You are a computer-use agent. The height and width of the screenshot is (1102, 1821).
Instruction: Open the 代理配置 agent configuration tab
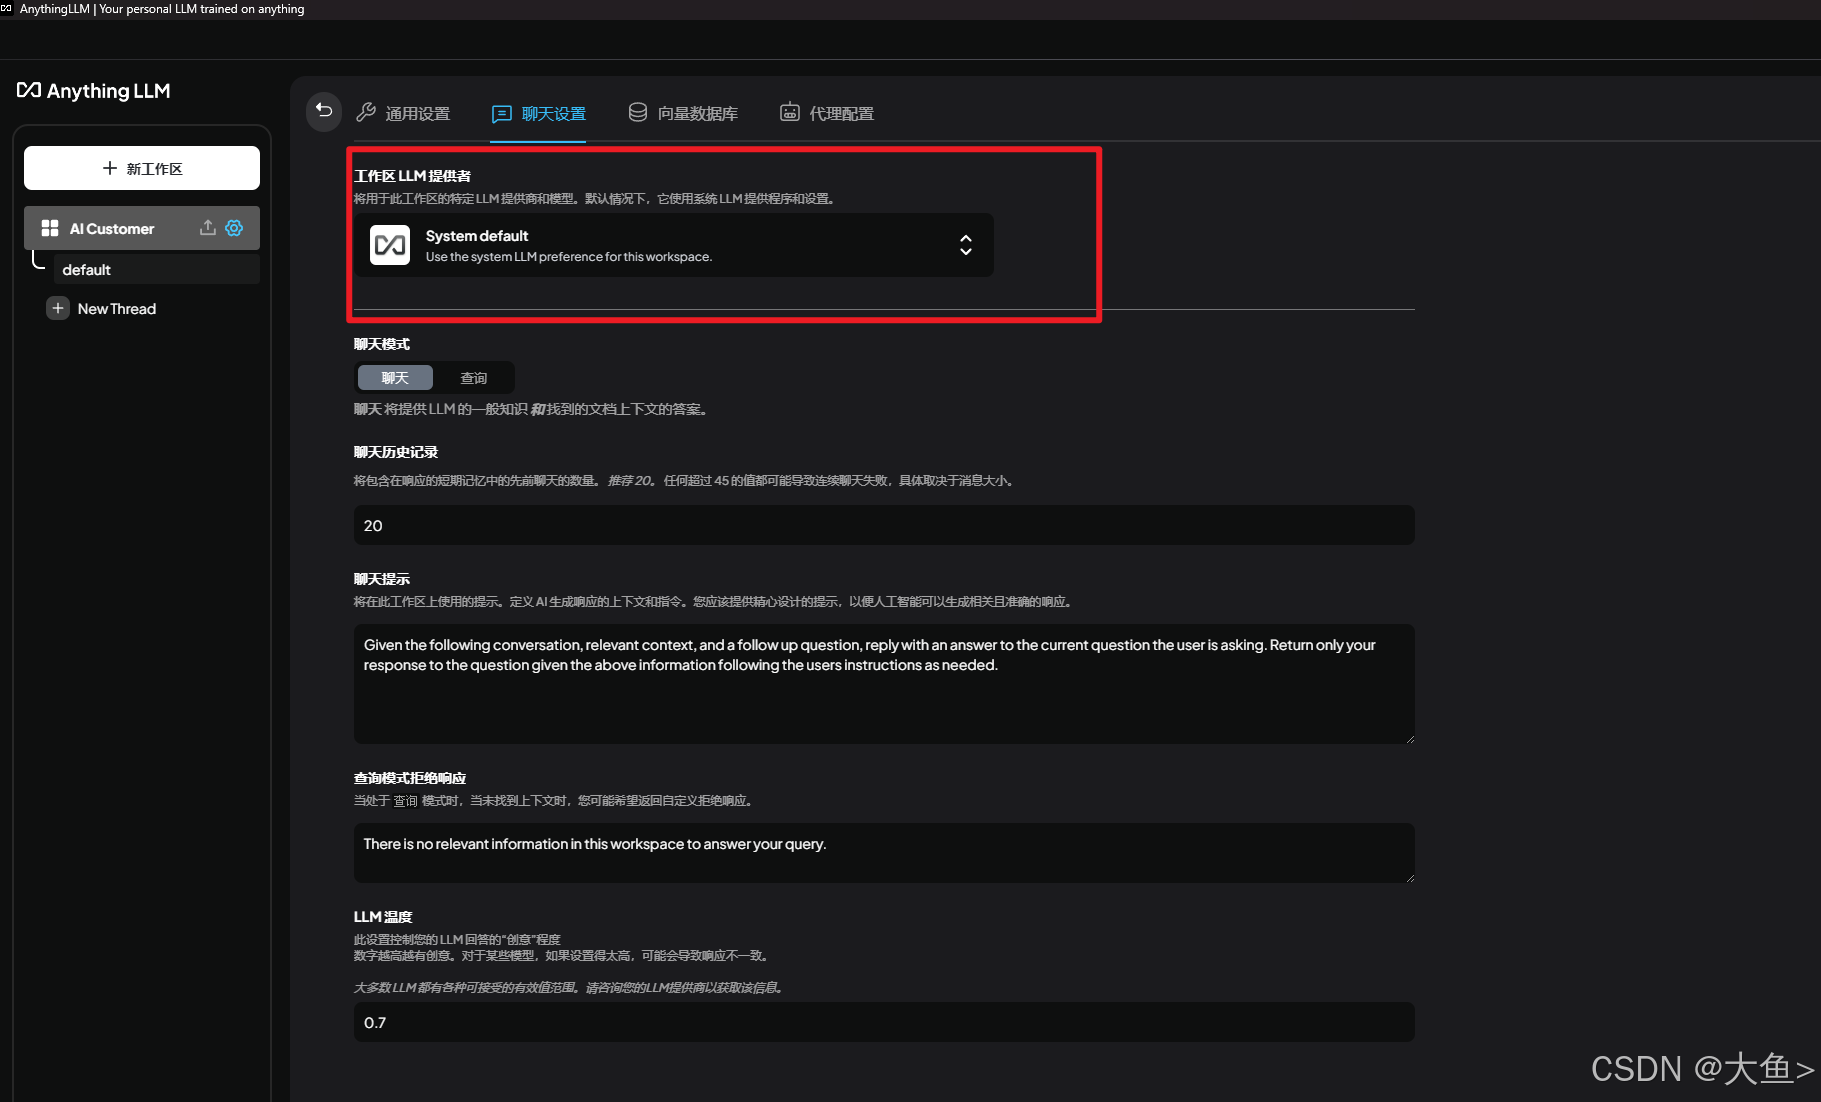827,113
